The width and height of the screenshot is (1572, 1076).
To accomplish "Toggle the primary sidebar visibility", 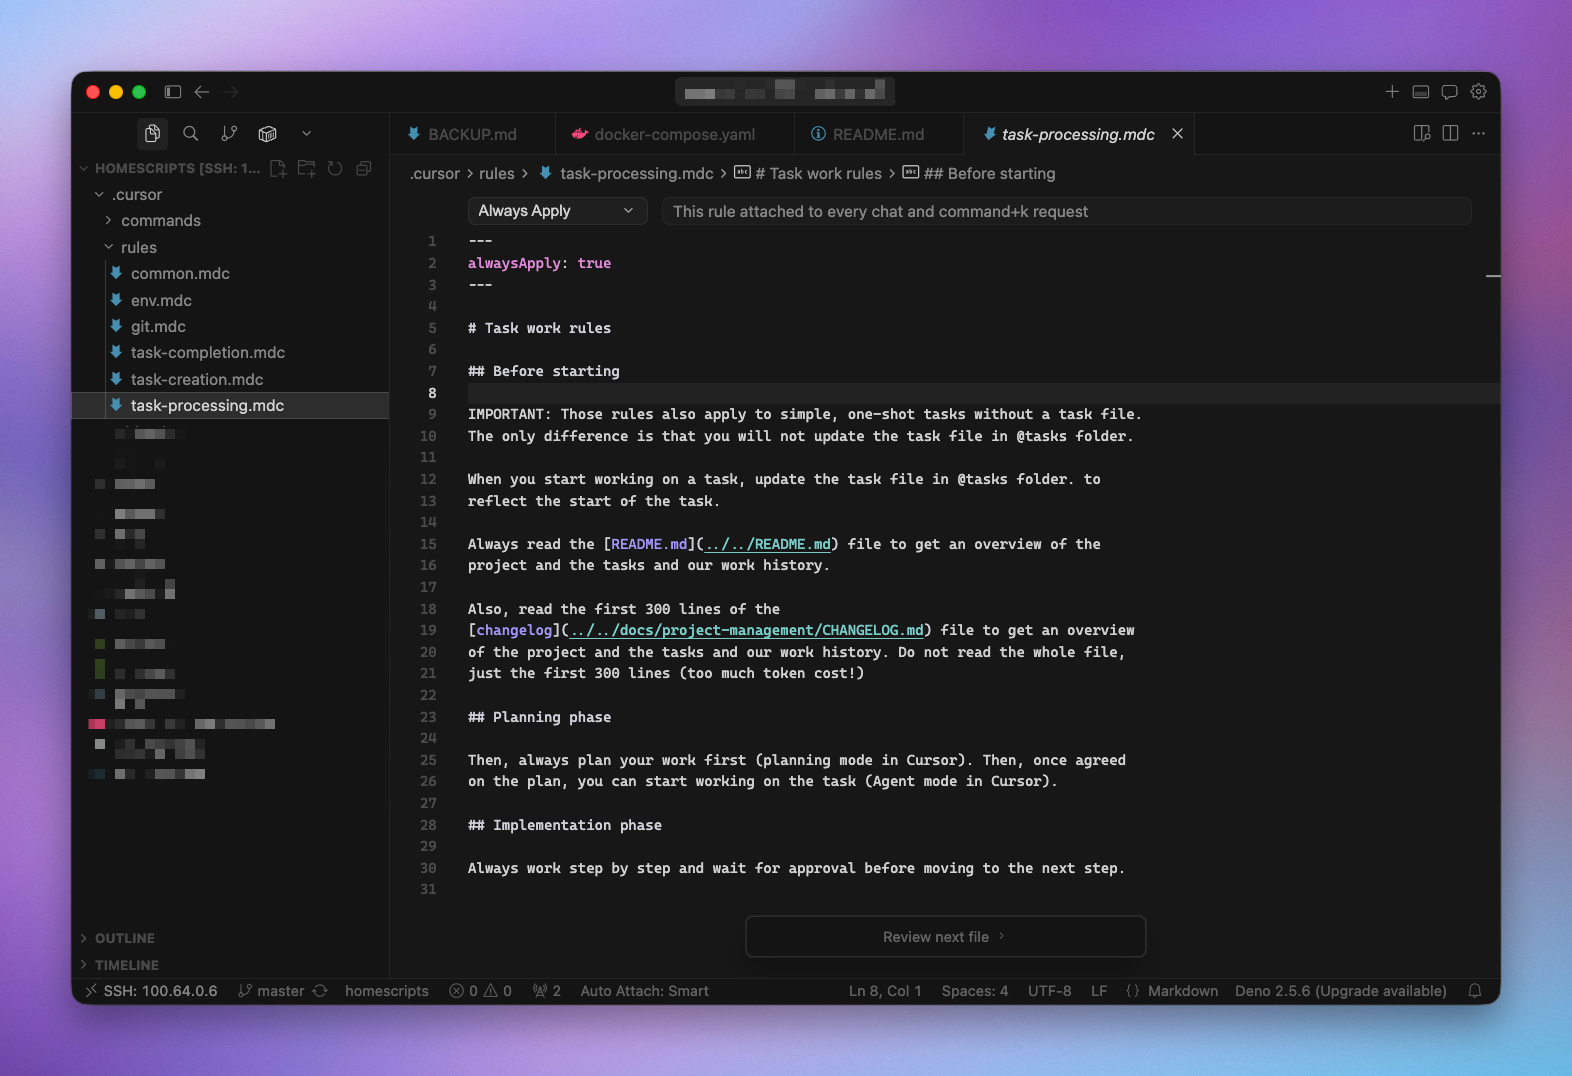I will pyautogui.click(x=172, y=92).
